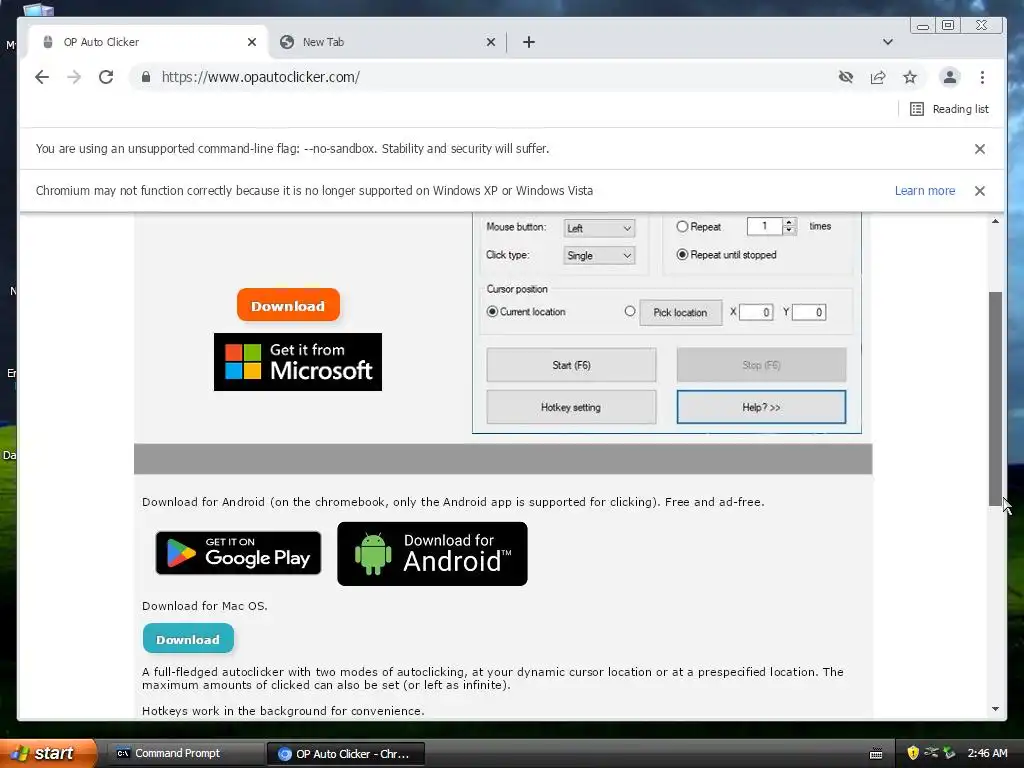This screenshot has height=768, width=1024.
Task: Reload the OP Auto Clicker page
Action: click(x=106, y=77)
